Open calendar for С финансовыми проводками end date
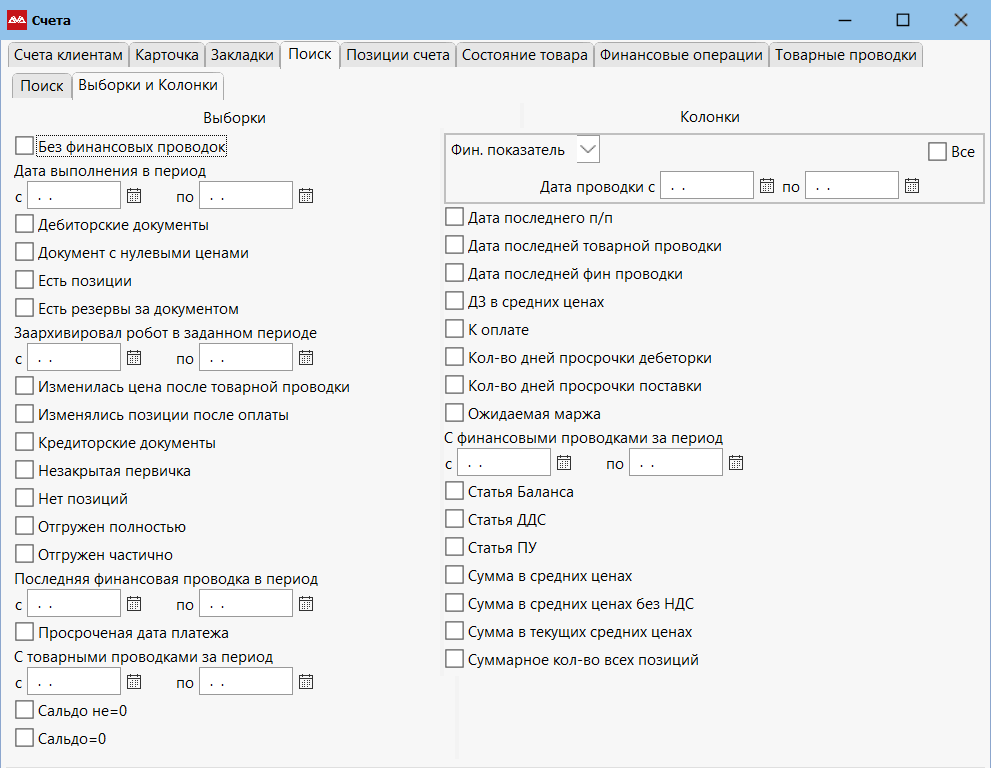 point(736,463)
